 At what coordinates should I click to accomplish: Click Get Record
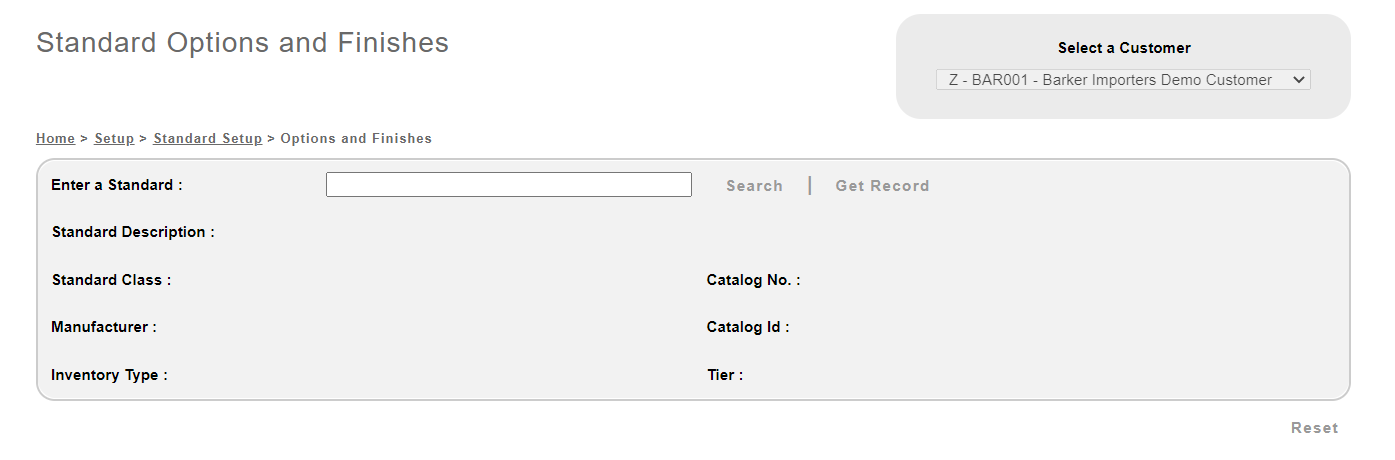882,186
